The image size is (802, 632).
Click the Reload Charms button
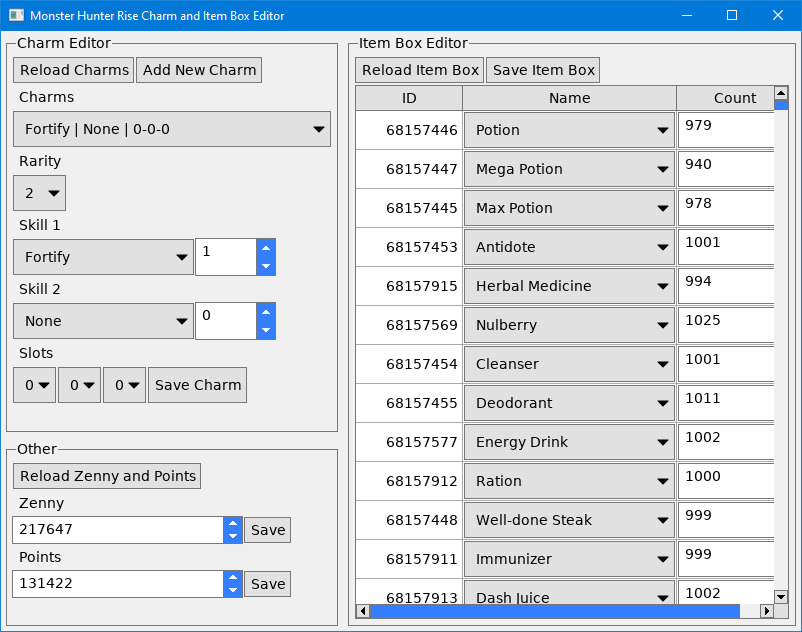[x=74, y=70]
